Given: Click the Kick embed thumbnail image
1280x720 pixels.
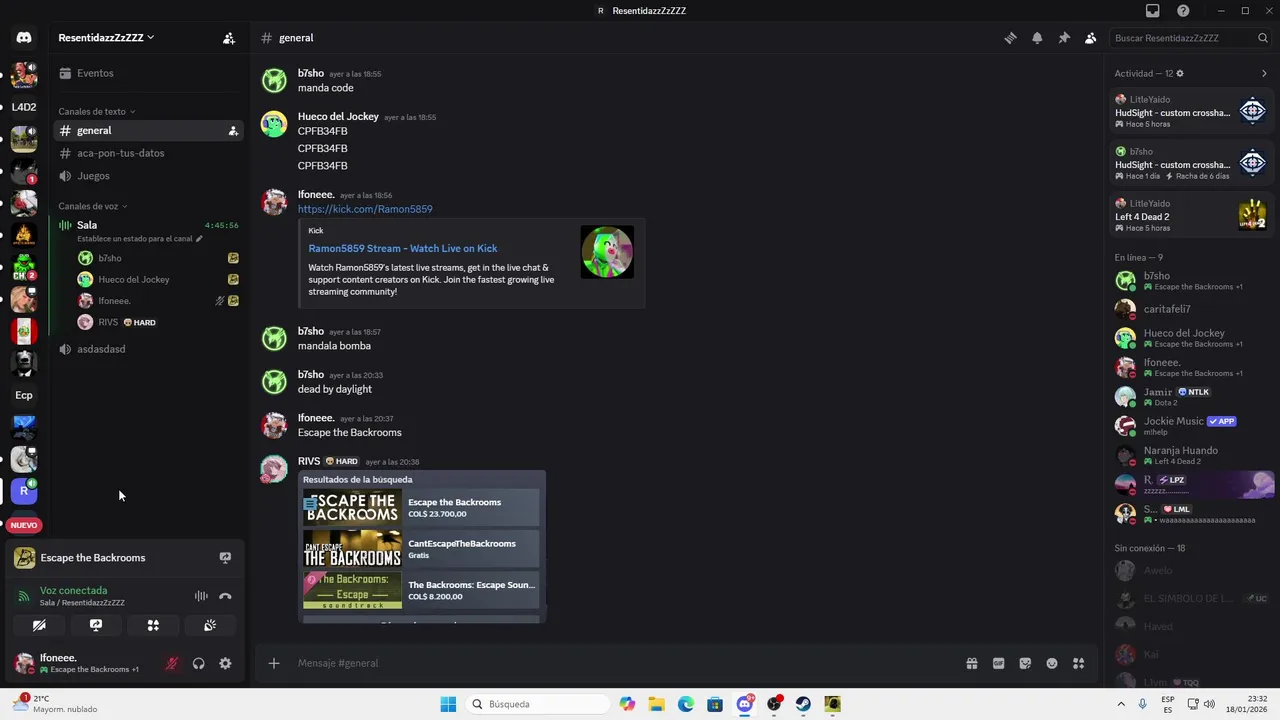Looking at the screenshot, I should coord(607,252).
